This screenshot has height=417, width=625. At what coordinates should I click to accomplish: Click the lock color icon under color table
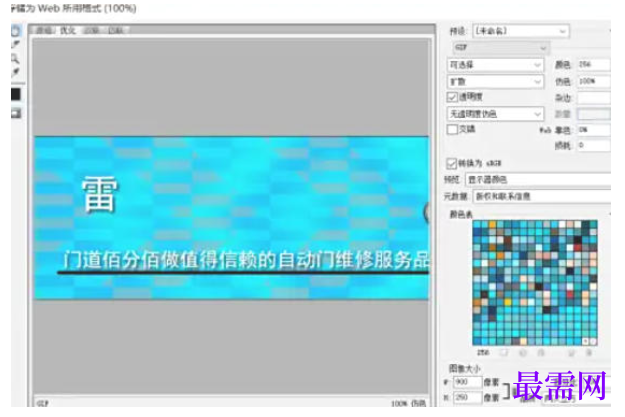pos(541,352)
